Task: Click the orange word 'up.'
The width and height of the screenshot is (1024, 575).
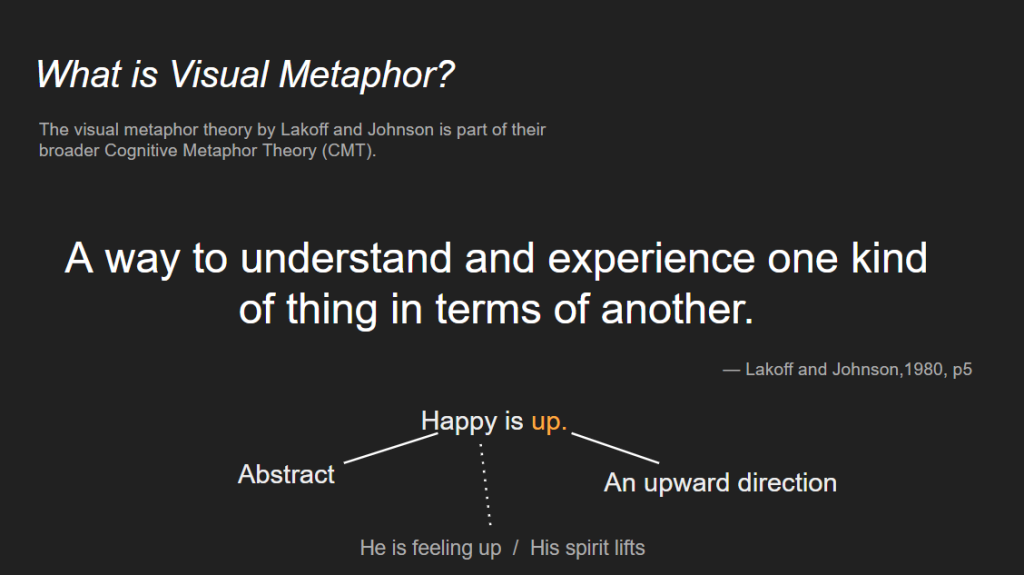Action: 549,423
